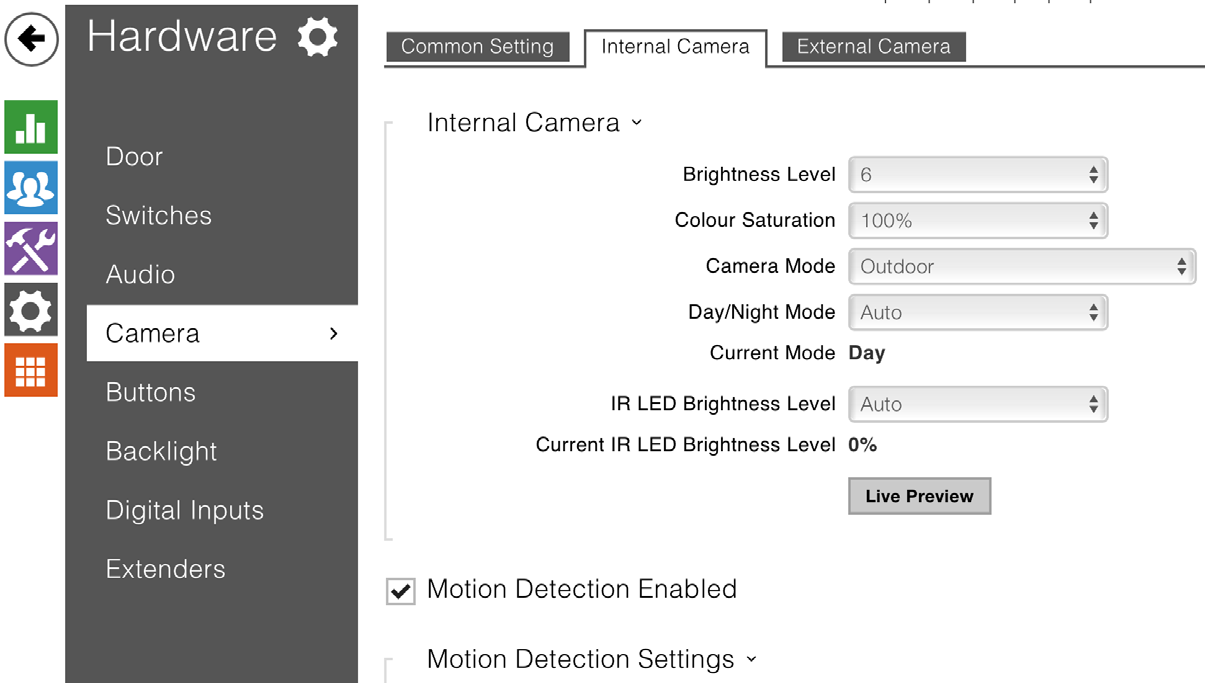The height and width of the screenshot is (683, 1205).
Task: Open the IR LED Brightness Level dropdown
Action: 977,405
